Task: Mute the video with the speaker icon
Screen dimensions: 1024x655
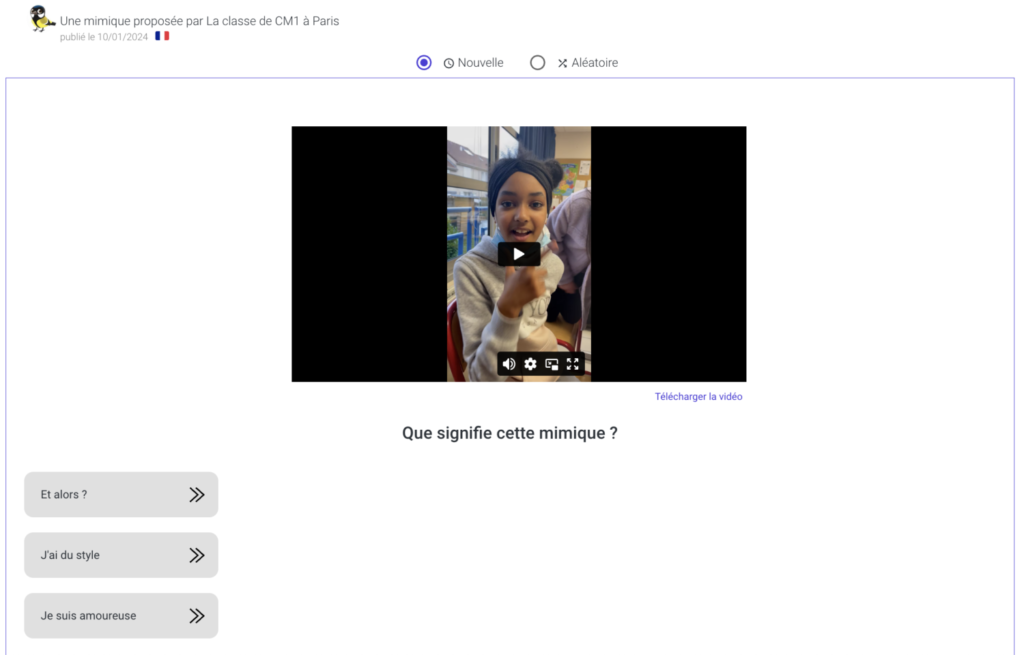Action: (x=509, y=364)
